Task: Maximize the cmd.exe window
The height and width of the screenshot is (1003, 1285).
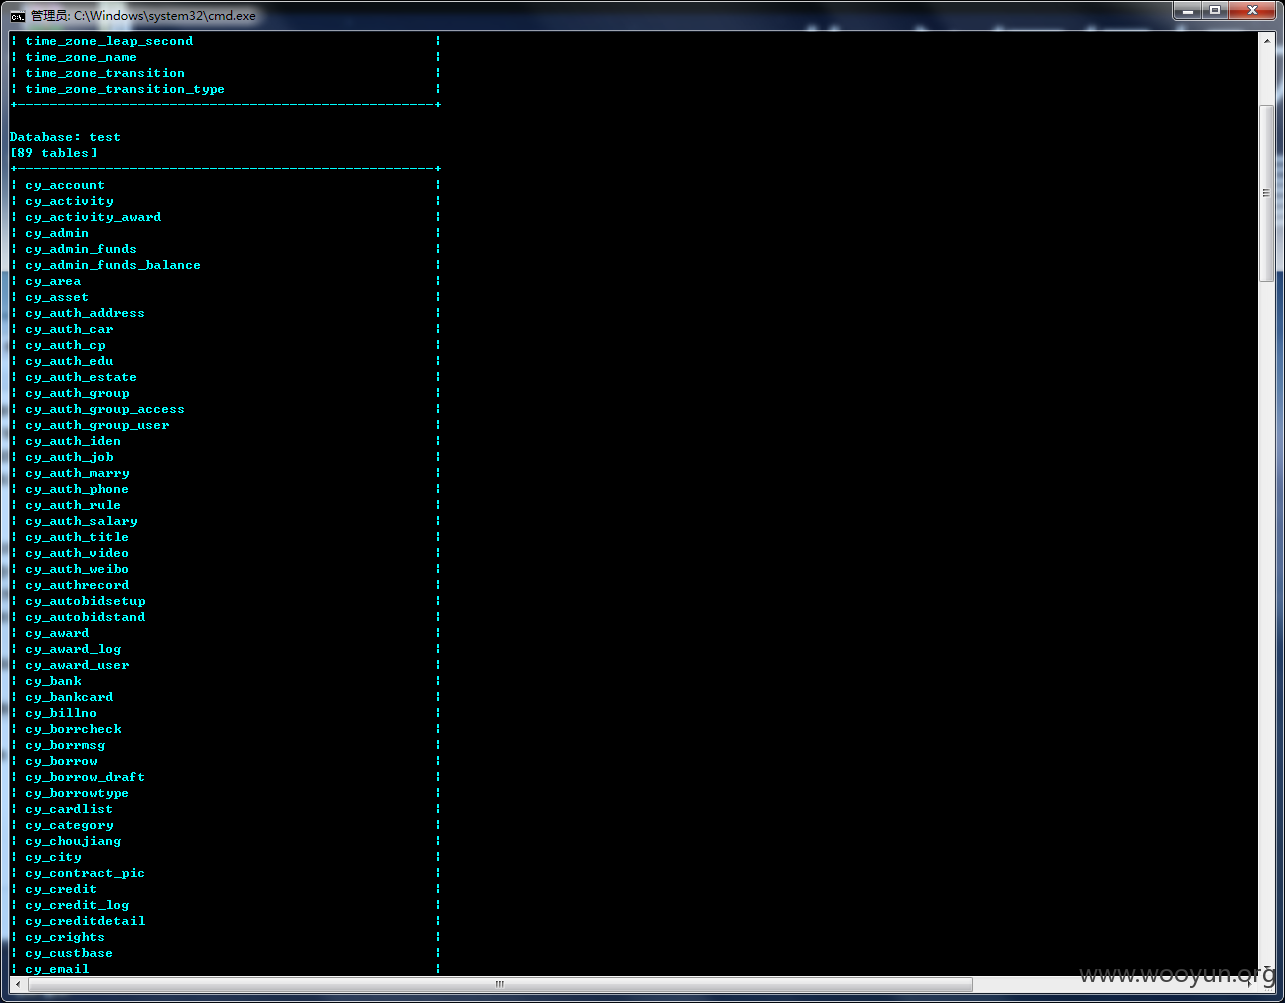Action: point(1214,10)
